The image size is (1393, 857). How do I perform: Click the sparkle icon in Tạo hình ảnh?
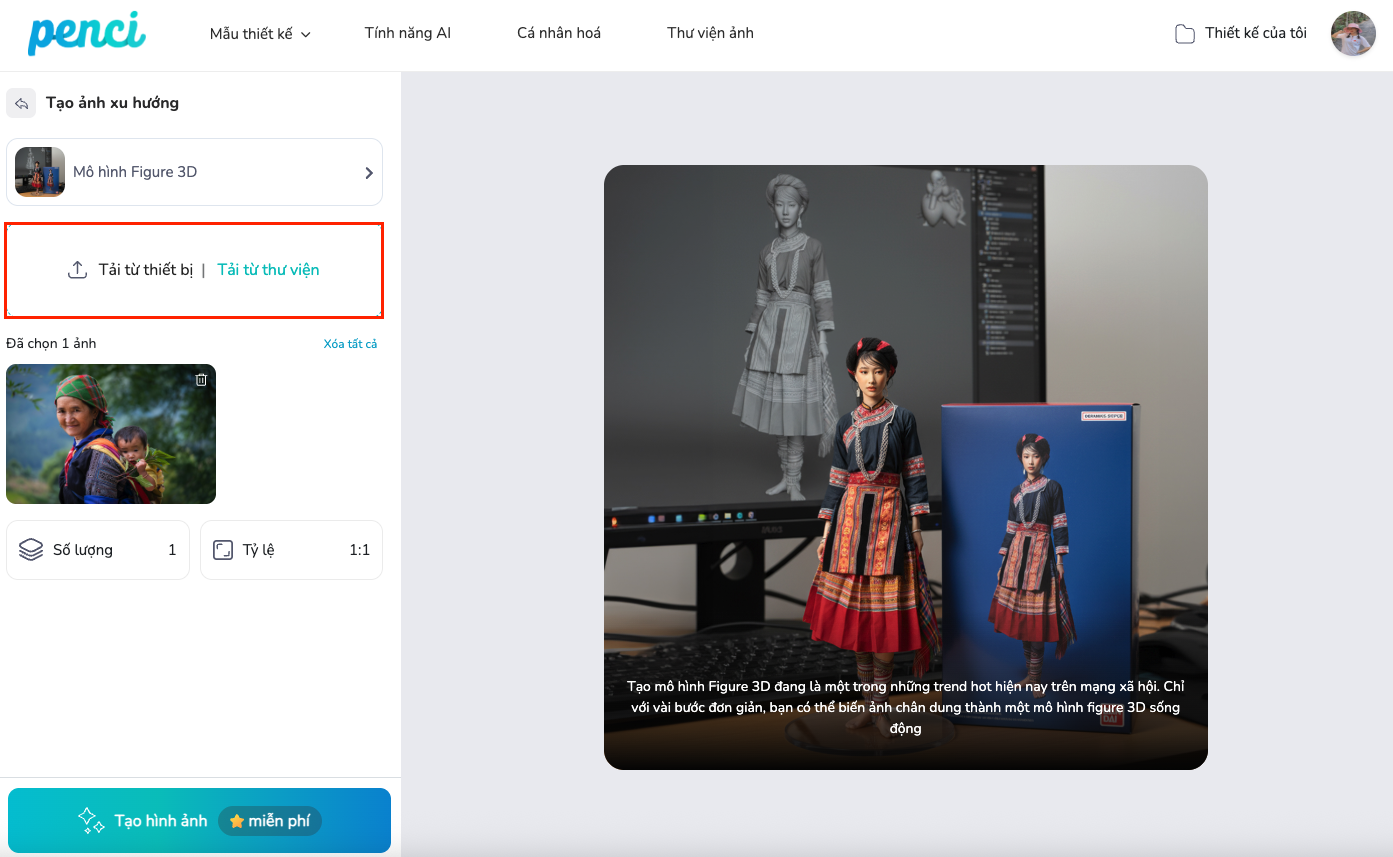[x=92, y=821]
